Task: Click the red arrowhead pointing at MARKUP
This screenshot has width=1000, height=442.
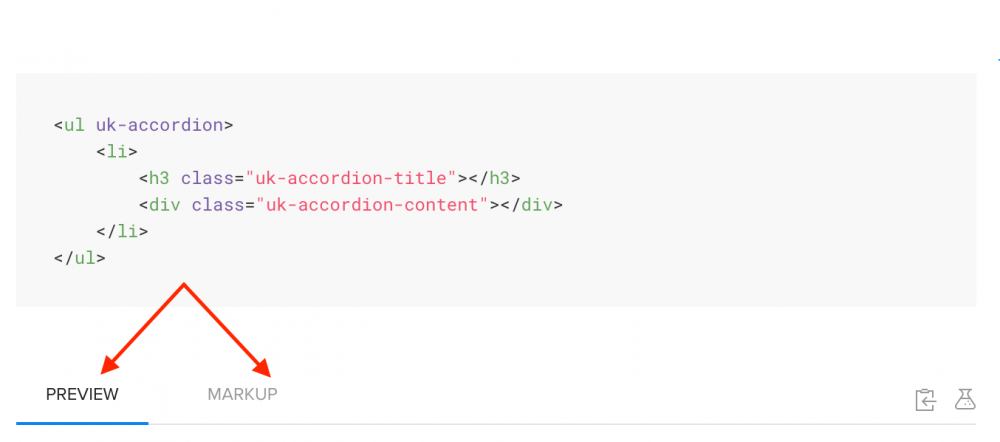Action: pos(263,367)
